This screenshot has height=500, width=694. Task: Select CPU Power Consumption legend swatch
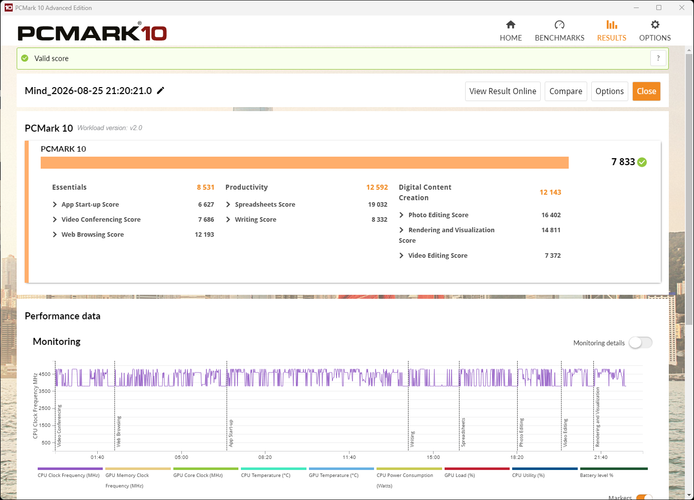[x=409, y=468]
